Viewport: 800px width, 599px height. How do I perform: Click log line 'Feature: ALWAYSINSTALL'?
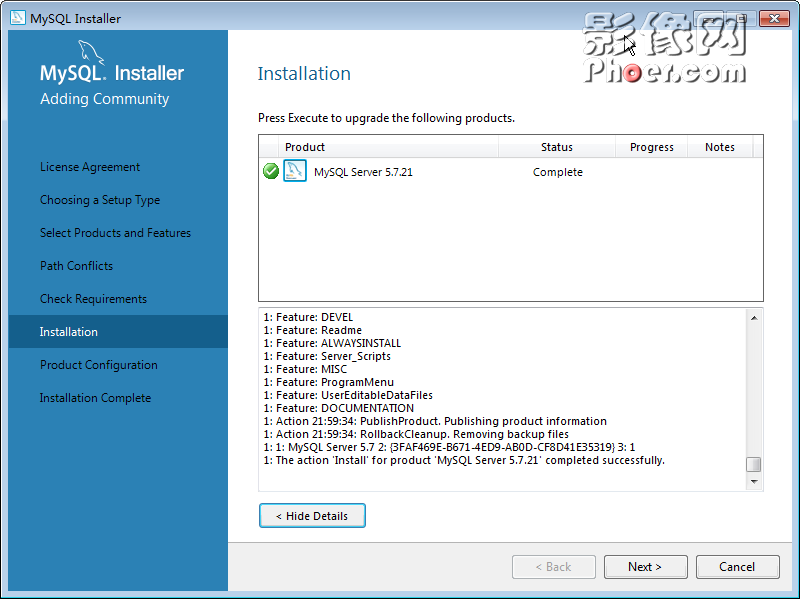pyautogui.click(x=332, y=343)
